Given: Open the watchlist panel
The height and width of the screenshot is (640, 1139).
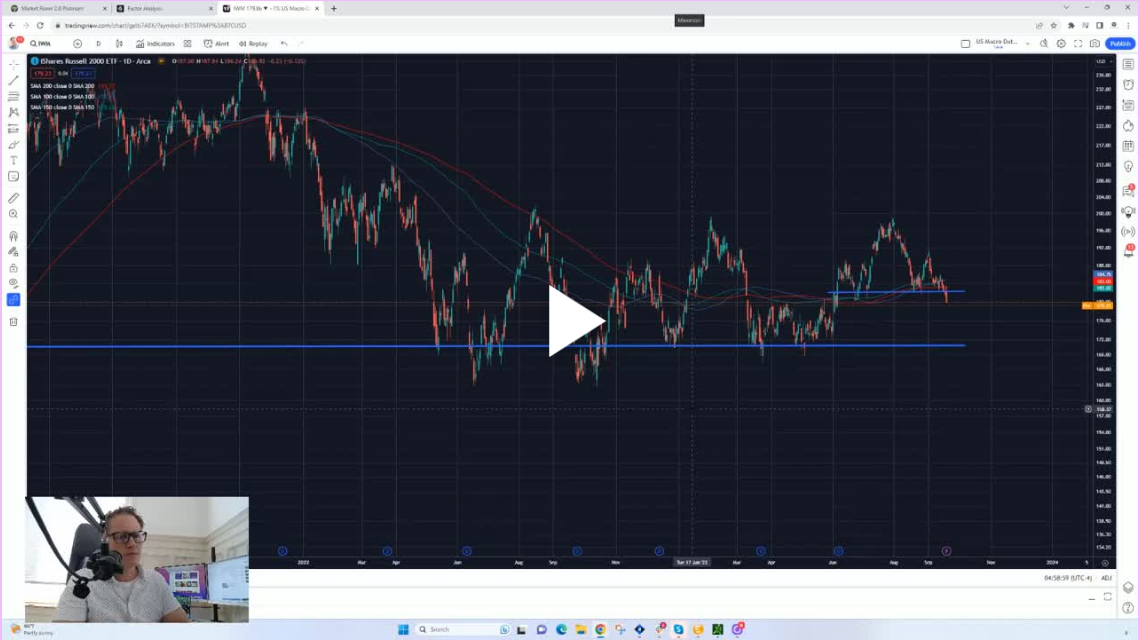Looking at the screenshot, I should 1128,65.
